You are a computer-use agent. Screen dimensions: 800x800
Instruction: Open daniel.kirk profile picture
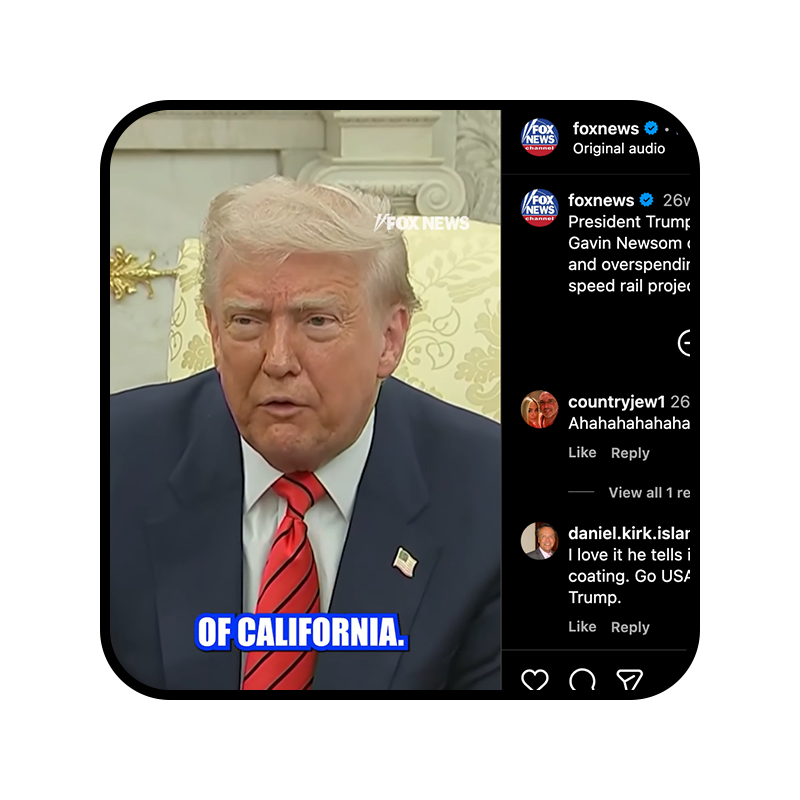pos(539,541)
